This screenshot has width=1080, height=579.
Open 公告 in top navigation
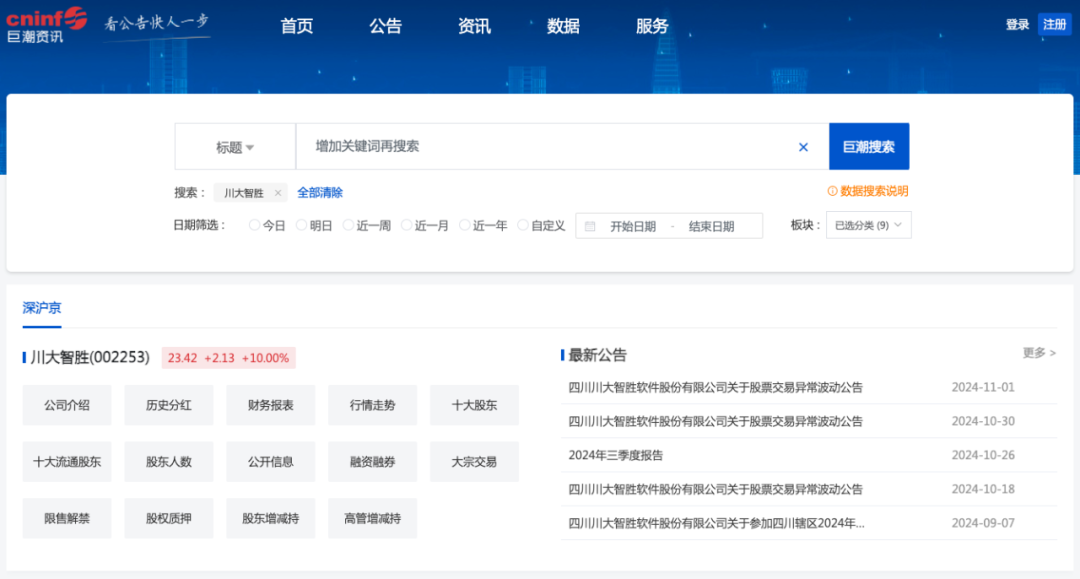point(386,26)
